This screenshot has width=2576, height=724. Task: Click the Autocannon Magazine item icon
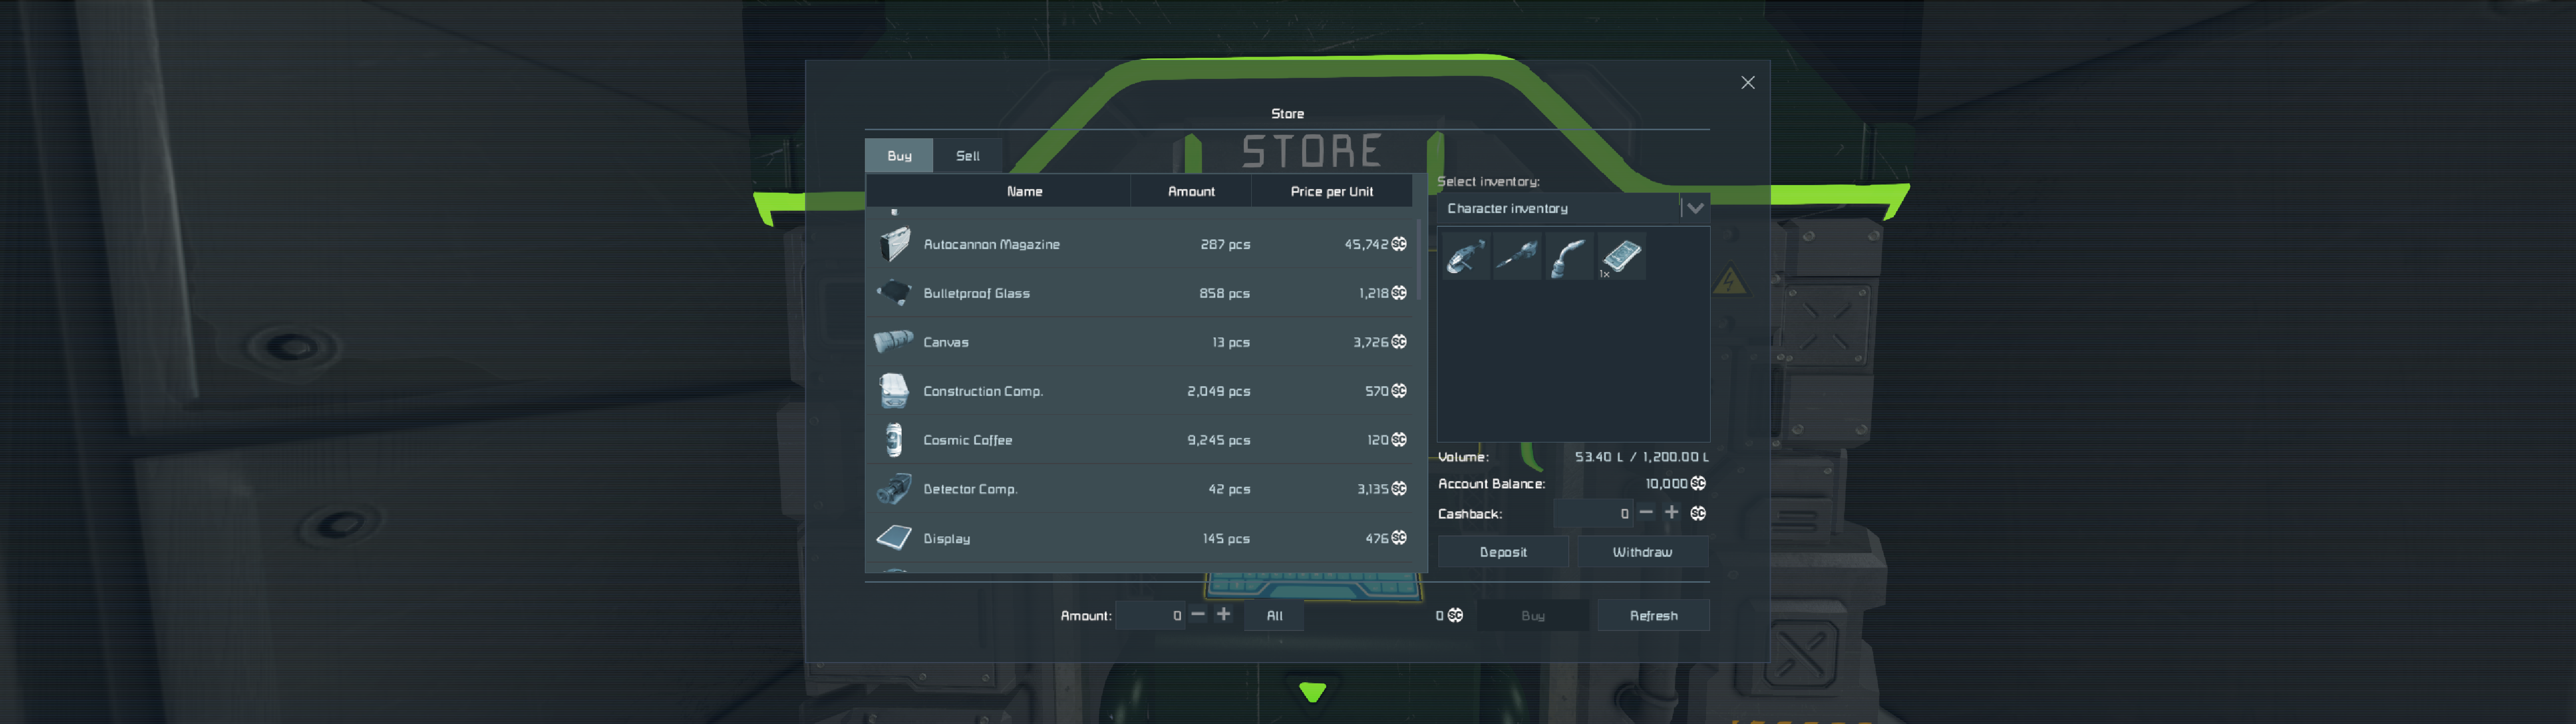894,244
